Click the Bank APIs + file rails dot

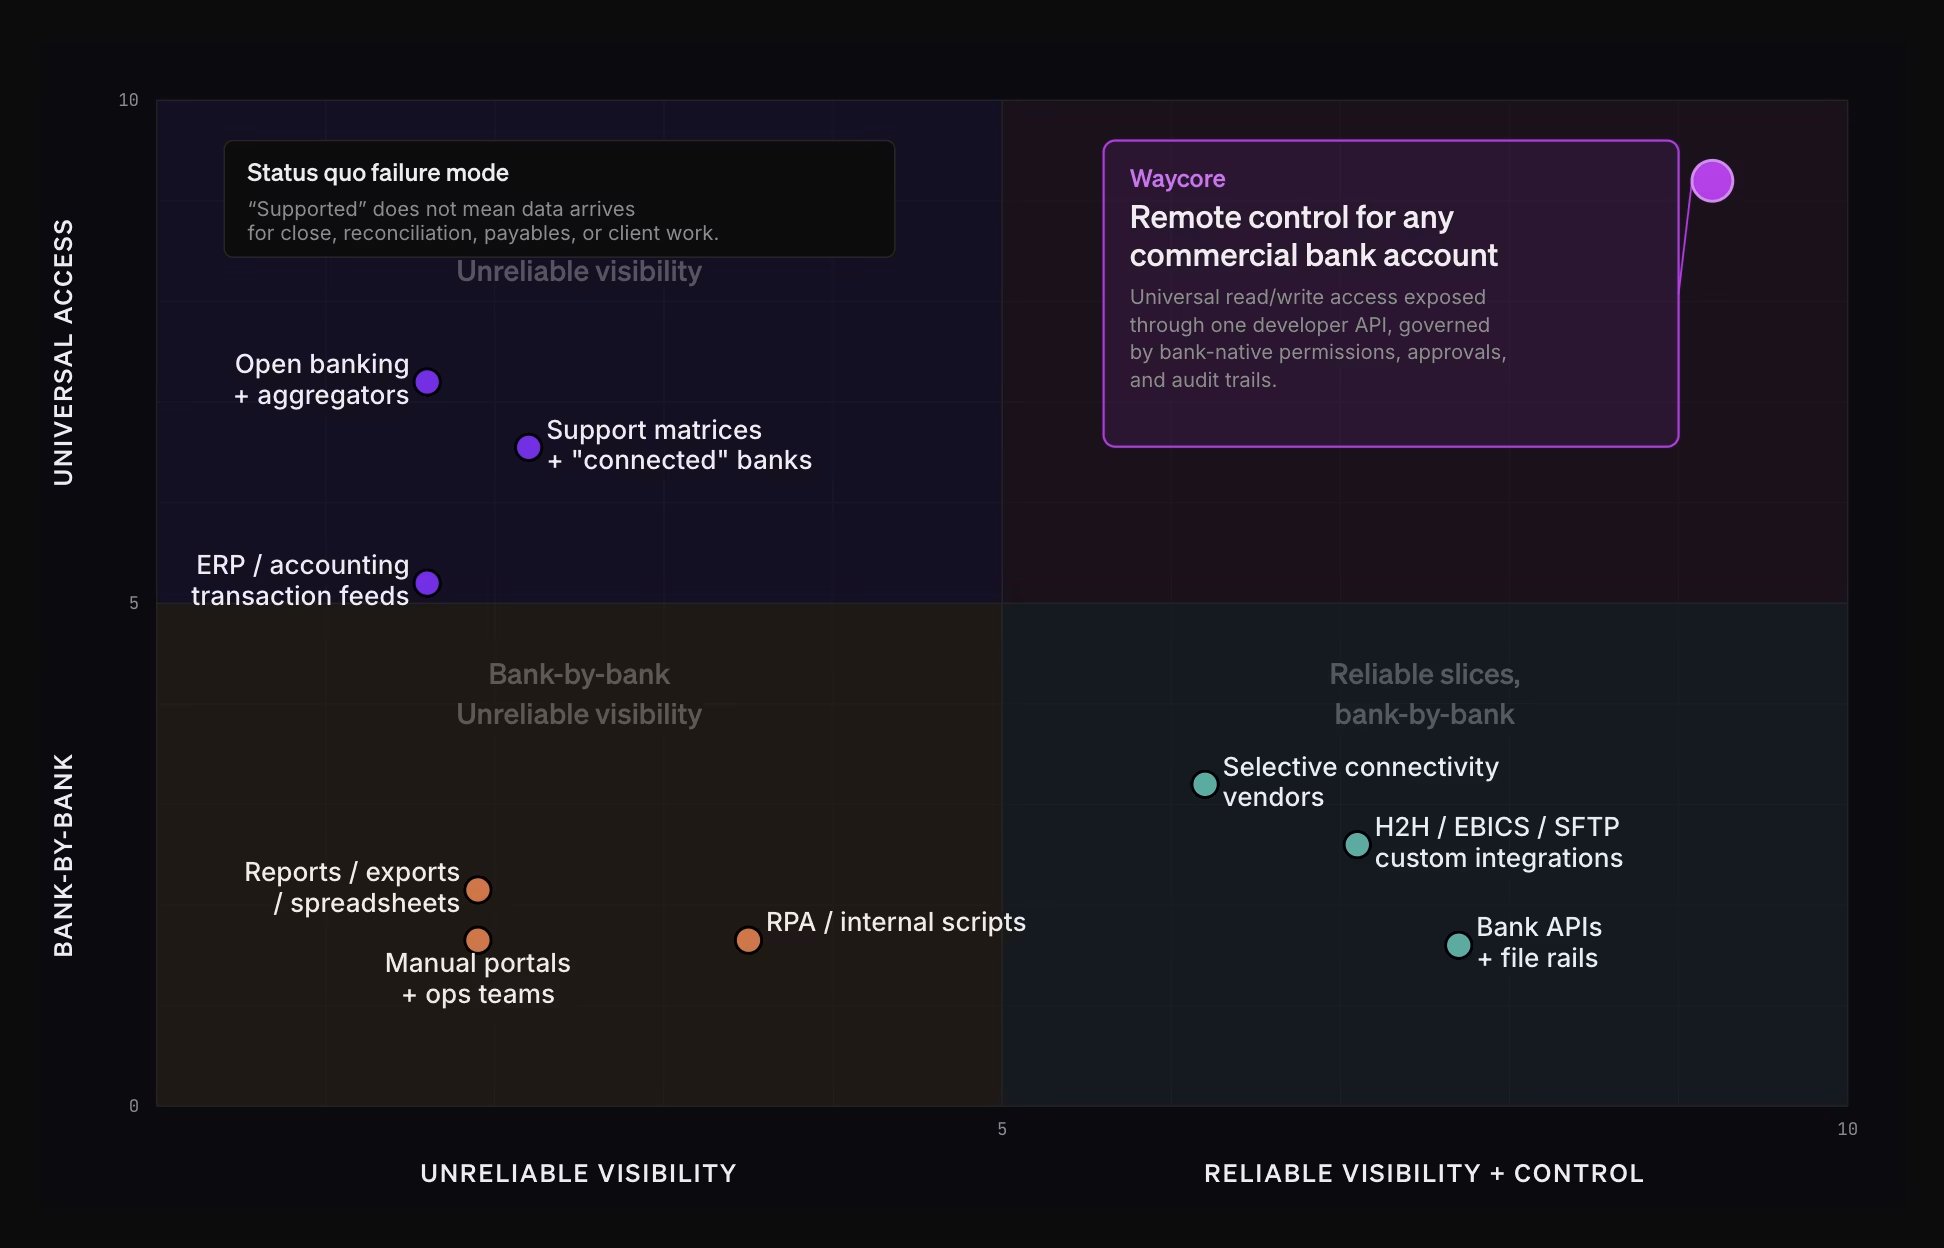[x=1459, y=945]
